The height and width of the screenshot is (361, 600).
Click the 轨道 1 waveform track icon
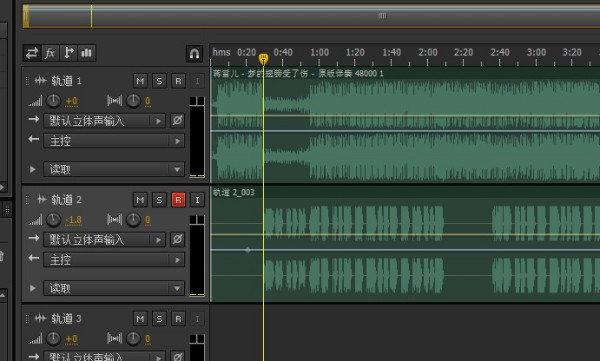(x=41, y=80)
